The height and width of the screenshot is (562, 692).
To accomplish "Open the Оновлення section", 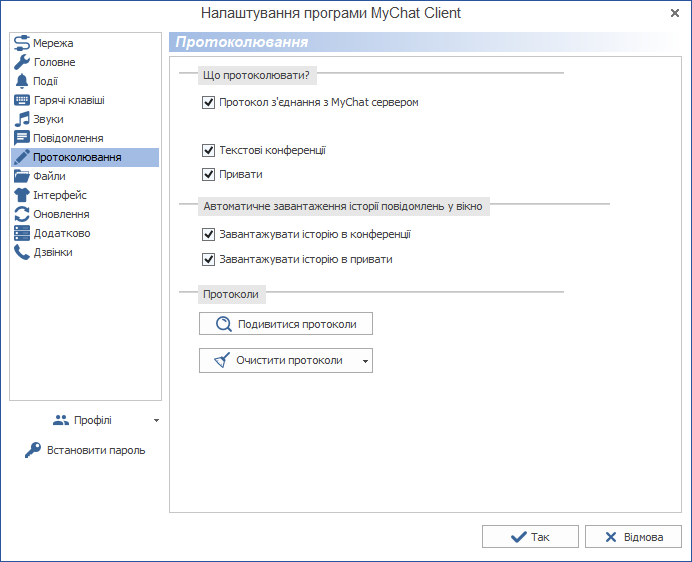I will point(85,214).
